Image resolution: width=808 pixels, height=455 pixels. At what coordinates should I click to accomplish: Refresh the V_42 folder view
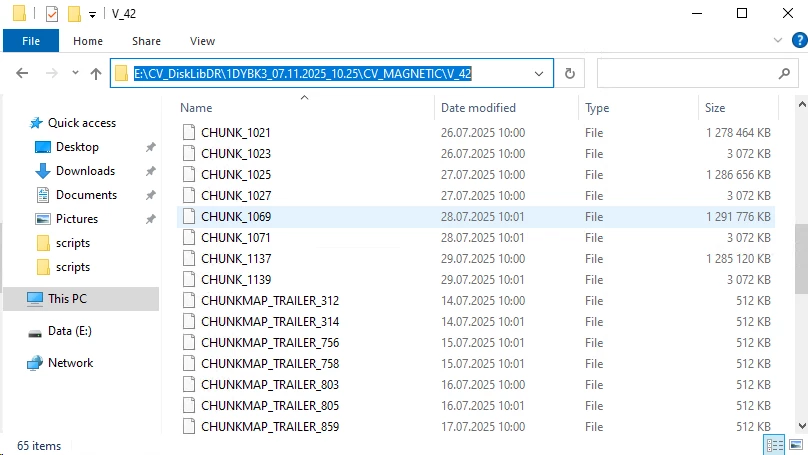tap(569, 73)
